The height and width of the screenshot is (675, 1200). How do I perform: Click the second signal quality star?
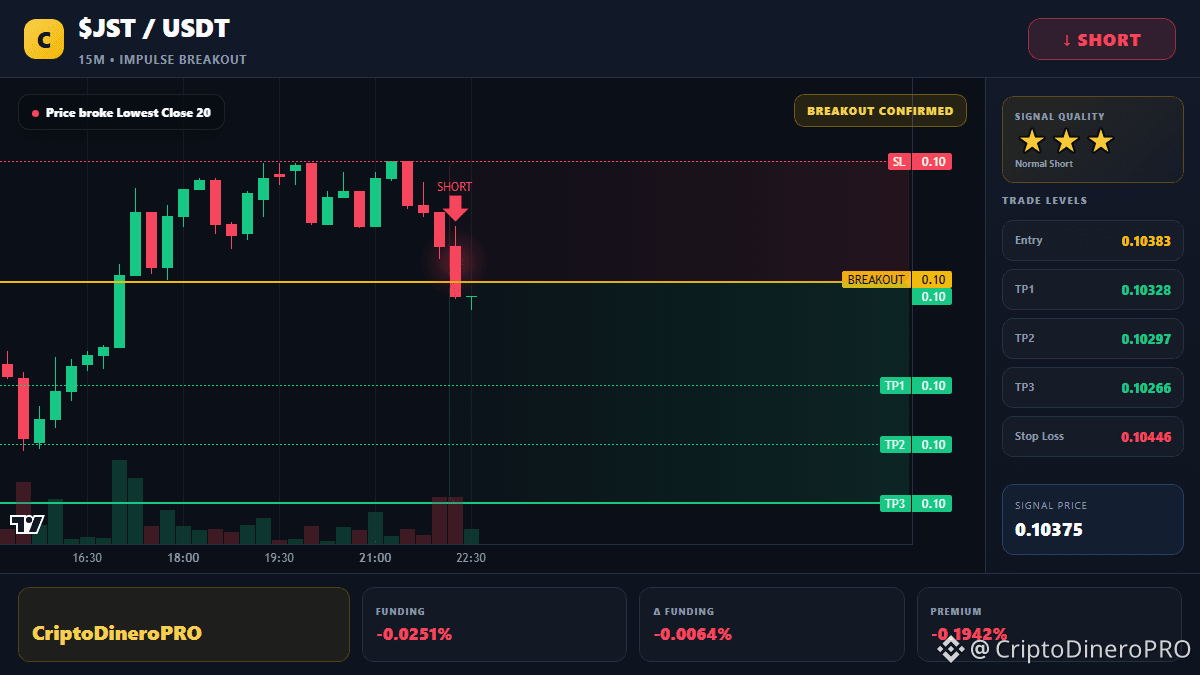pyautogui.click(x=1066, y=141)
